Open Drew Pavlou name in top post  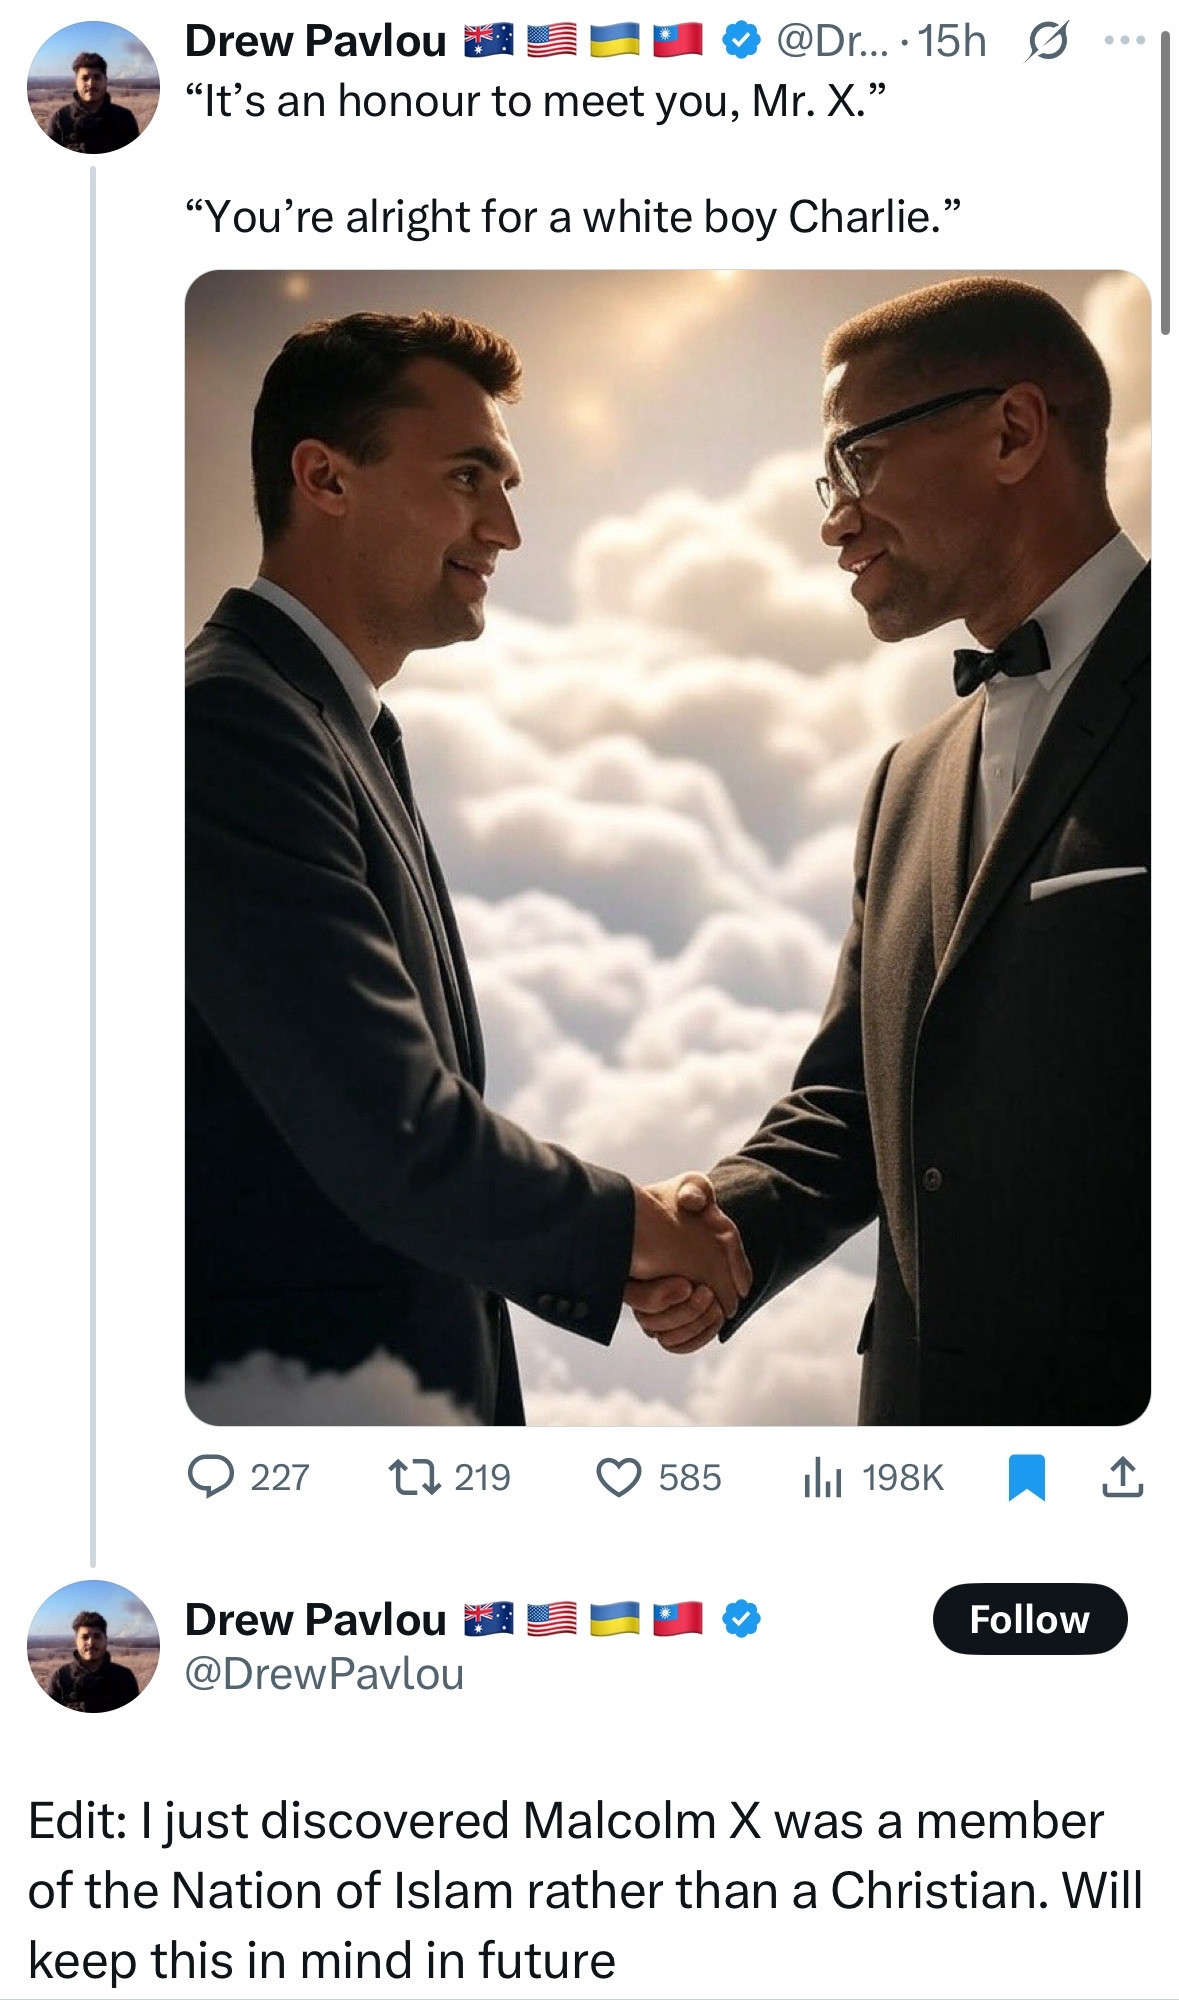pos(315,41)
